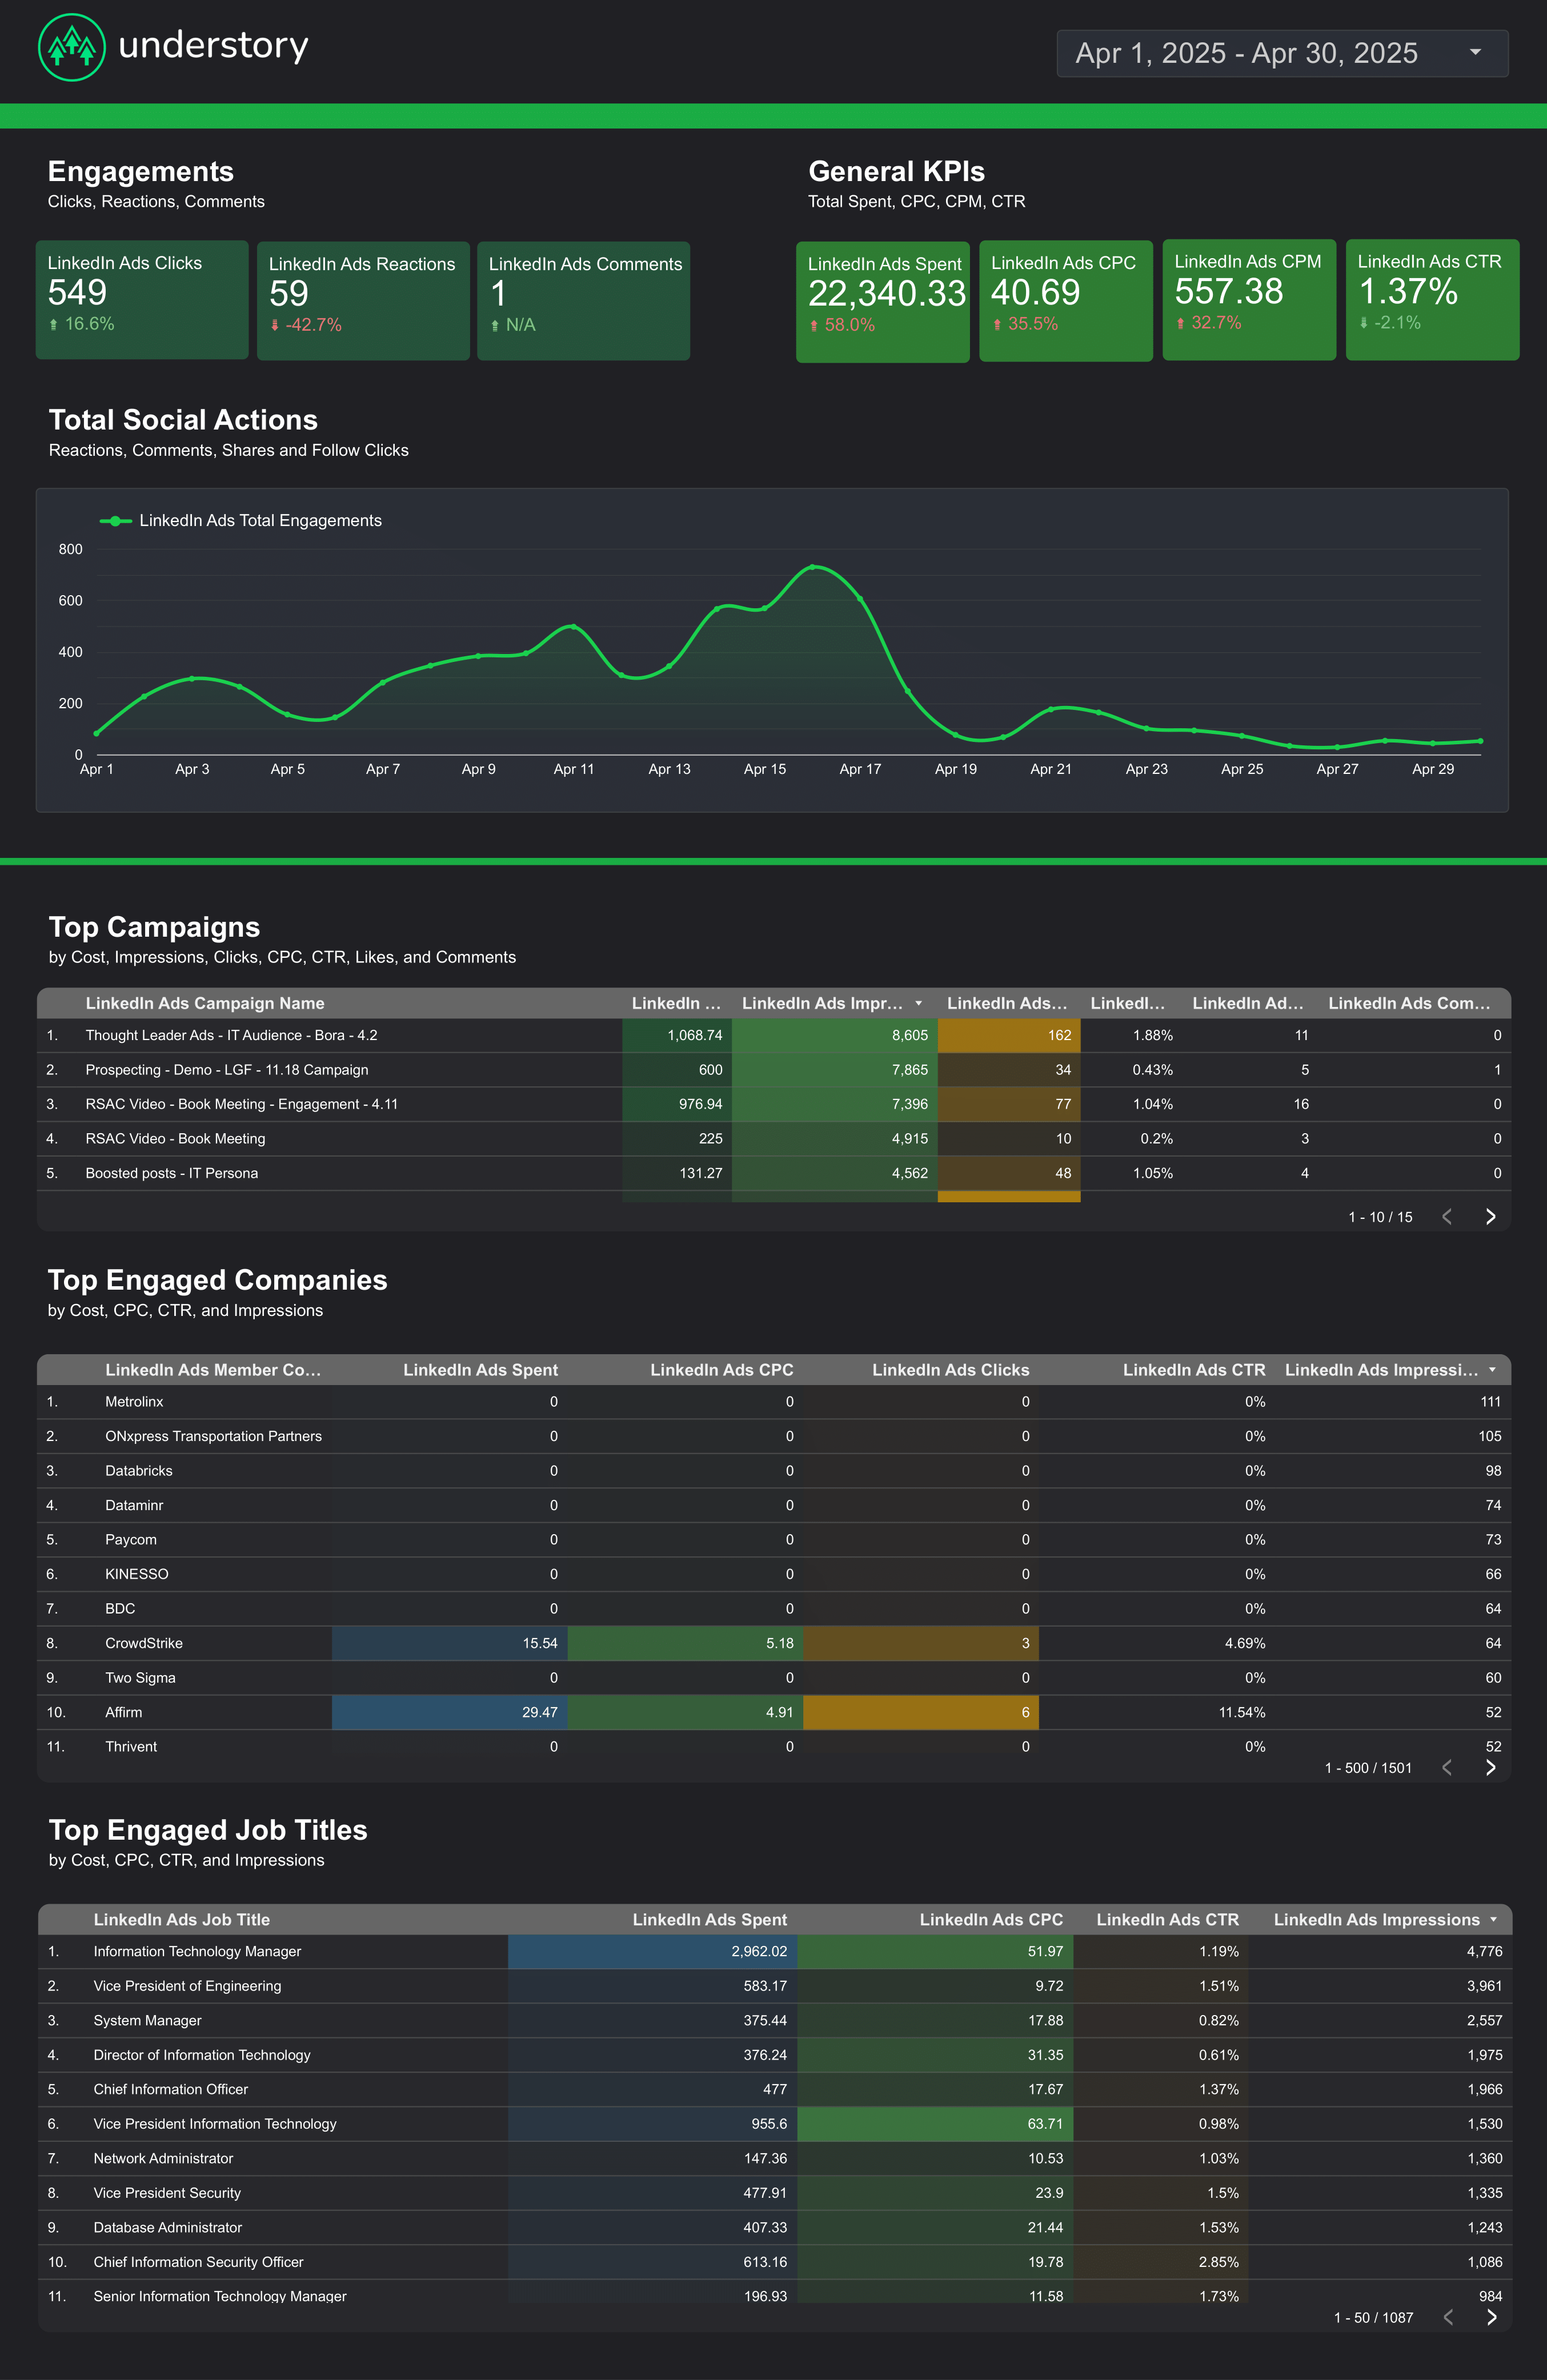This screenshot has height=2380, width=1547.
Task: Sort campaigns by LinkedIn Ads Impressions arrow
Action: [x=918, y=1003]
